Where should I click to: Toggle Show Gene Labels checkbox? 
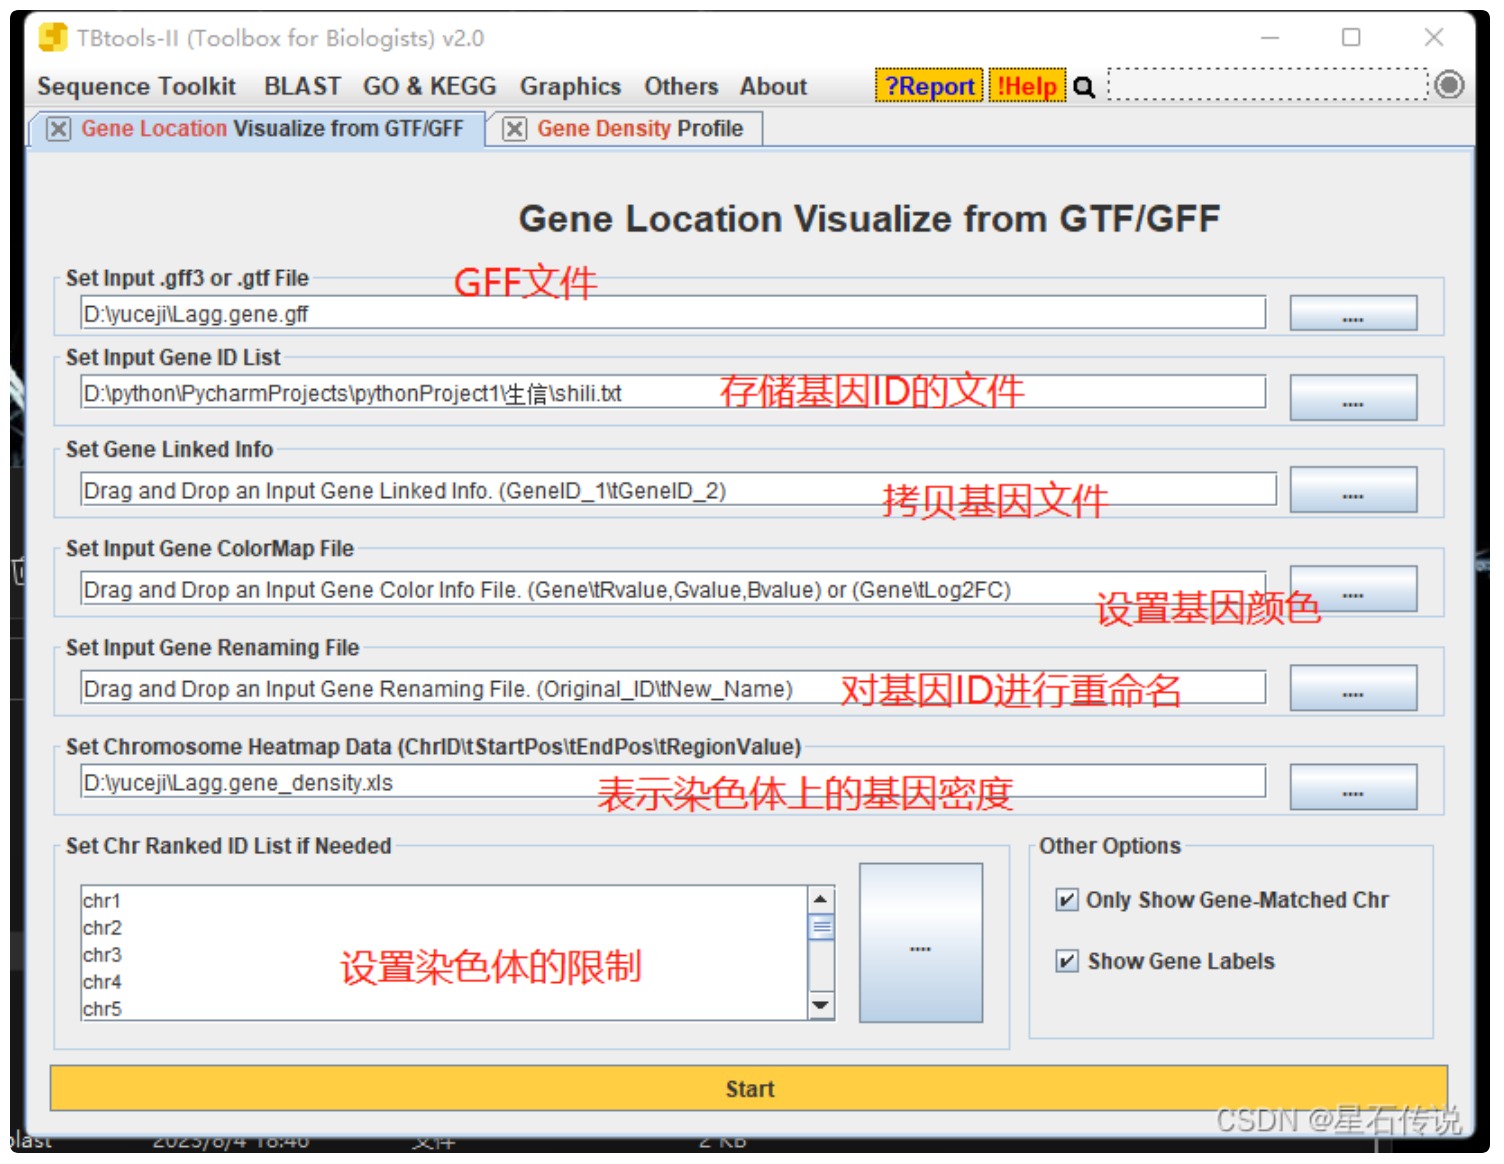coord(1067,961)
